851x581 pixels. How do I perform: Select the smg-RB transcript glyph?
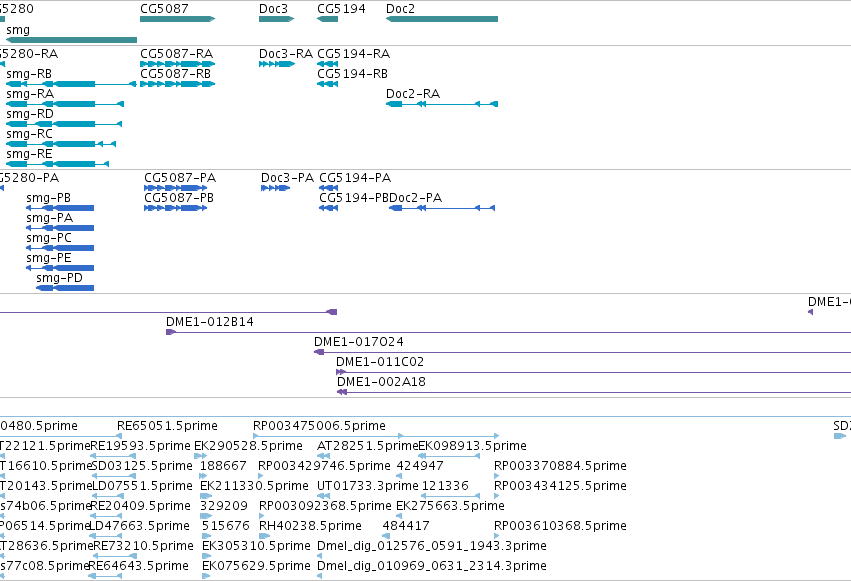(x=71, y=84)
